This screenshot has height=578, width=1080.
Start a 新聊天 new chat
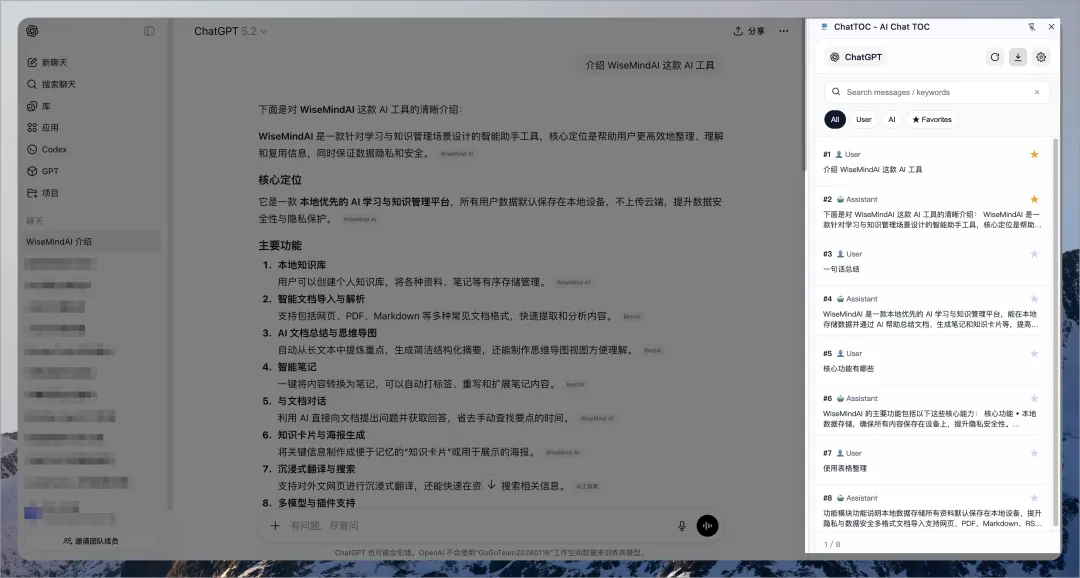[x=54, y=62]
